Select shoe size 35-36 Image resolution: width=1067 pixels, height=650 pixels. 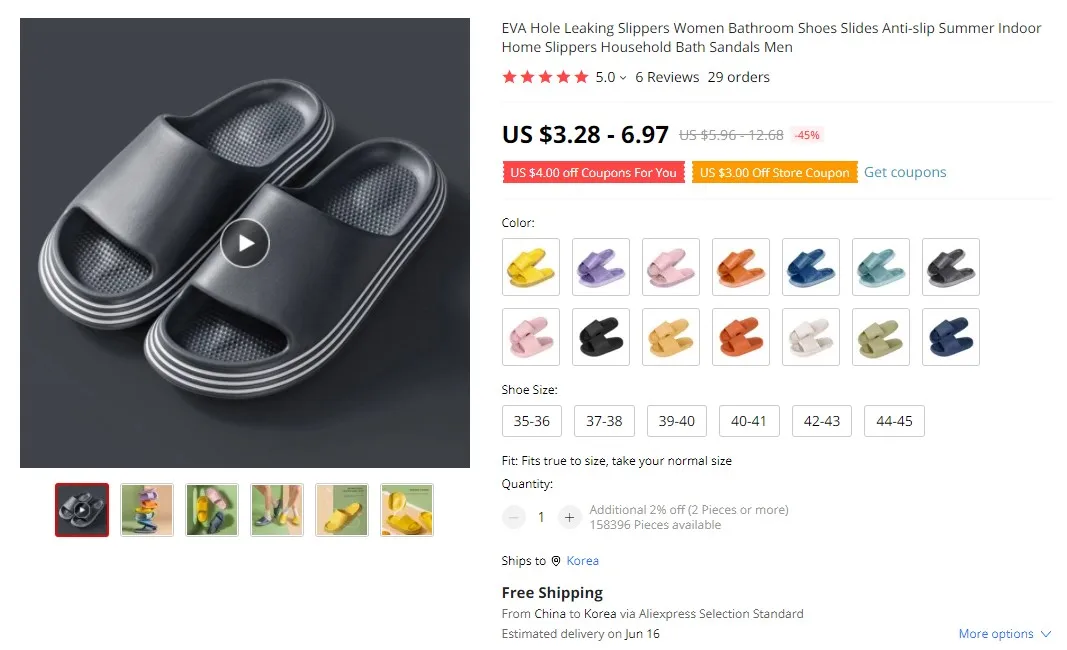531,421
